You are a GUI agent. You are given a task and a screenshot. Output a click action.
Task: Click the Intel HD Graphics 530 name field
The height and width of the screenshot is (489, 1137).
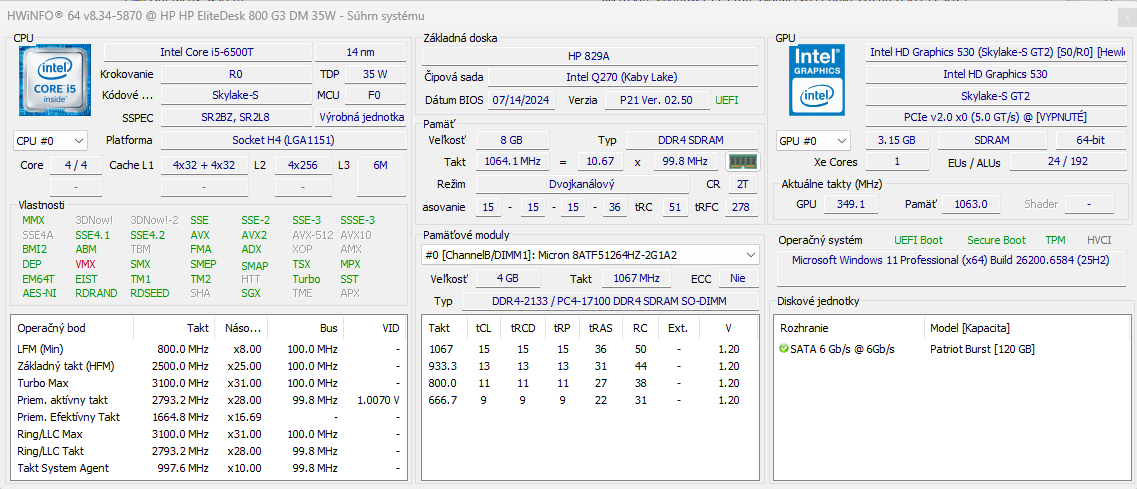point(995,74)
